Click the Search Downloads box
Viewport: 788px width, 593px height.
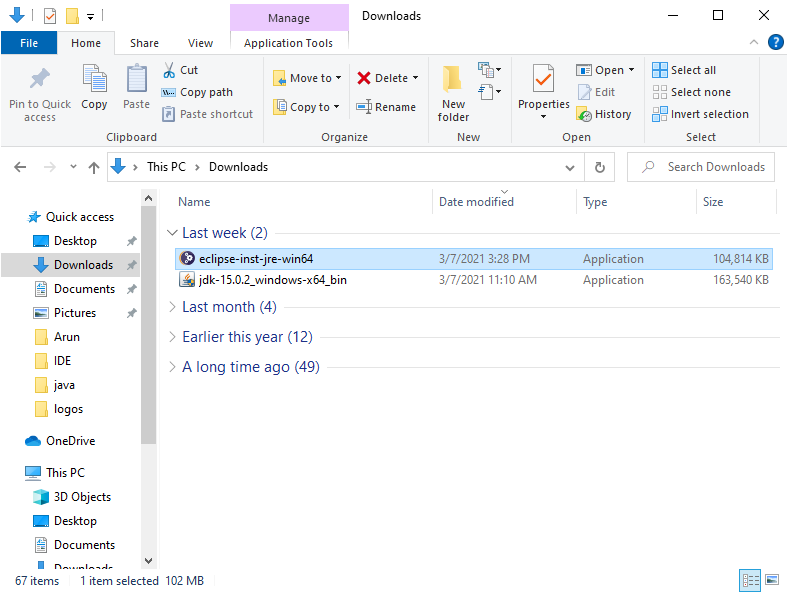point(701,167)
